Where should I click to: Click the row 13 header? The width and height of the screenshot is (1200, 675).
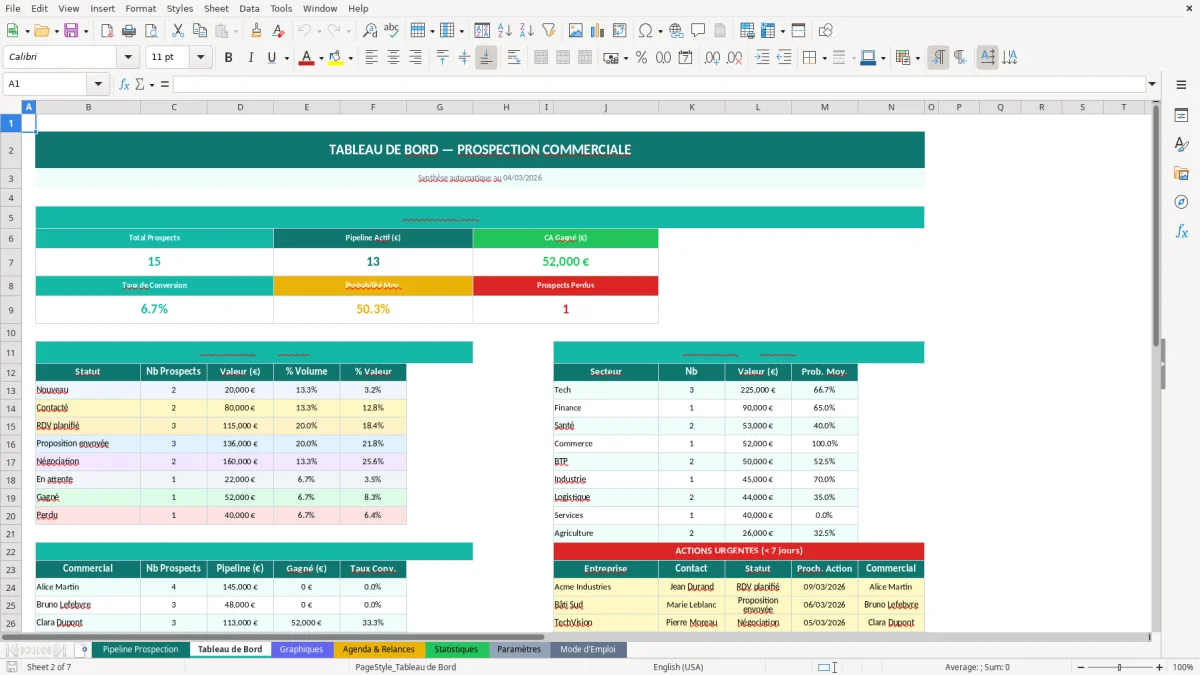click(x=11, y=390)
